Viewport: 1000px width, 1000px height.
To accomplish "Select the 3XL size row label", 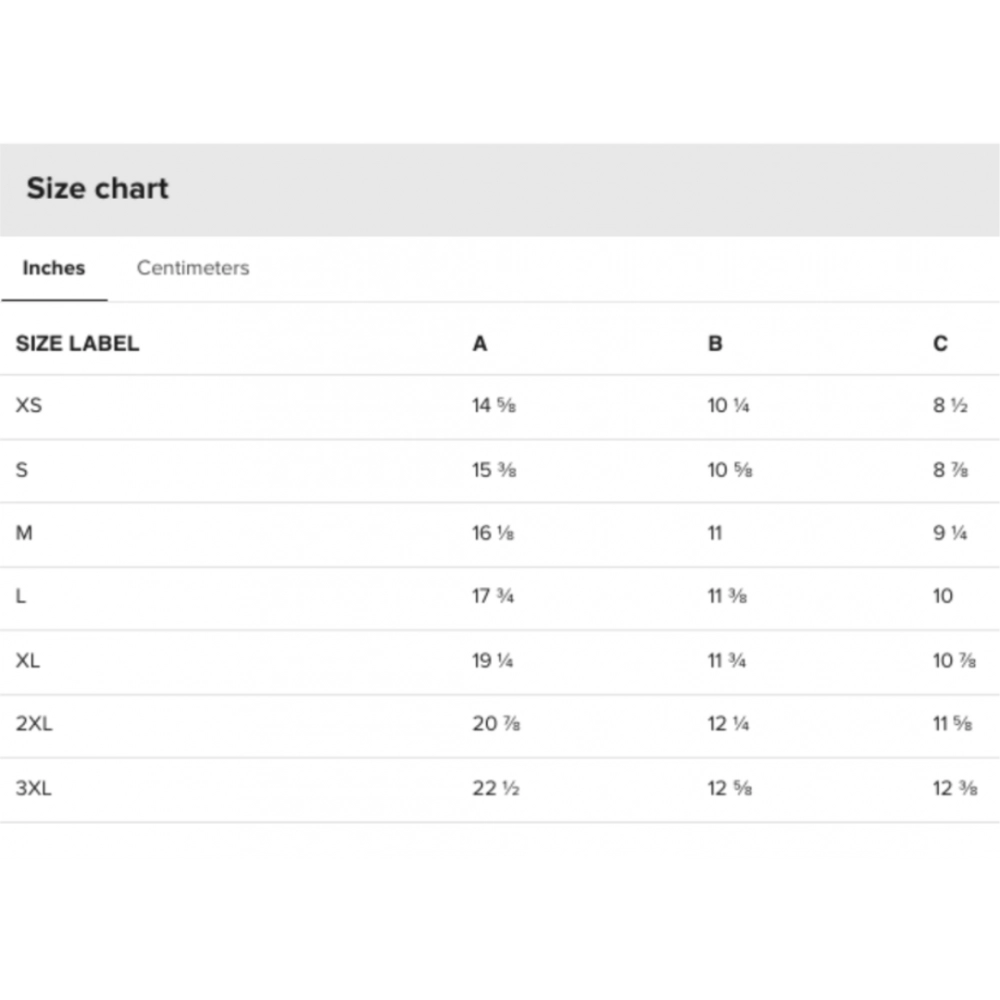I will [34, 788].
